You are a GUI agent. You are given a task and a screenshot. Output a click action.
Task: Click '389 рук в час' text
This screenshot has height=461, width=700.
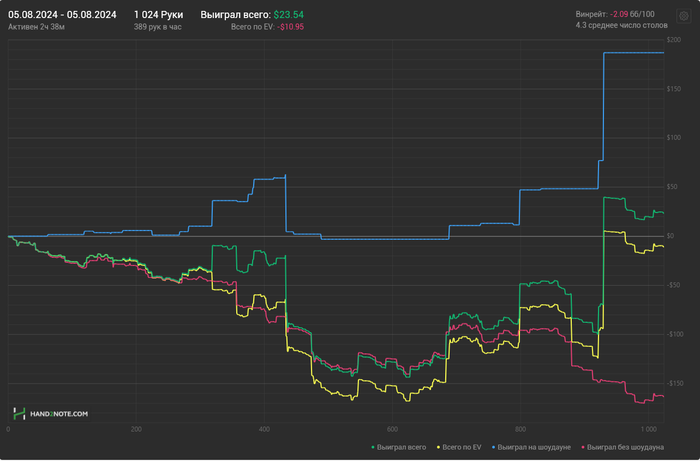157,27
